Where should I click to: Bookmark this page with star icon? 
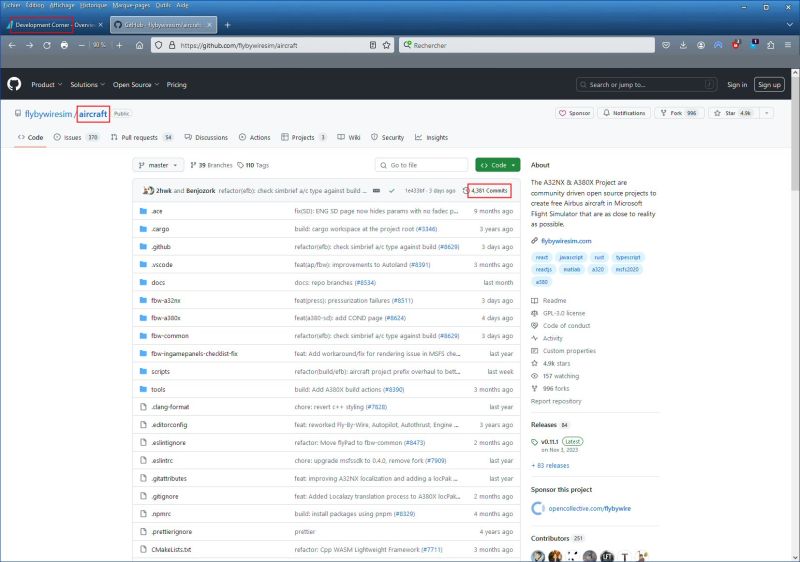pyautogui.click(x=387, y=45)
